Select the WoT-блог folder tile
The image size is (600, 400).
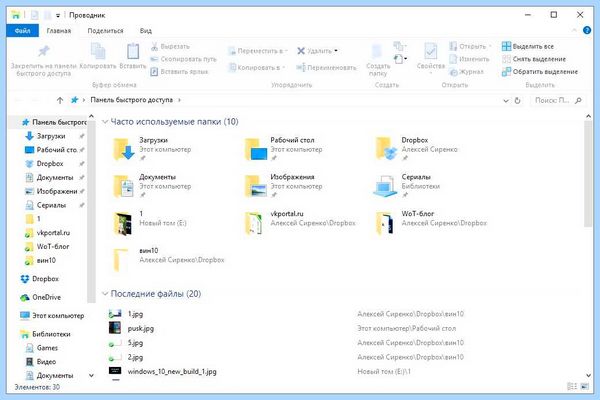[x=431, y=222]
